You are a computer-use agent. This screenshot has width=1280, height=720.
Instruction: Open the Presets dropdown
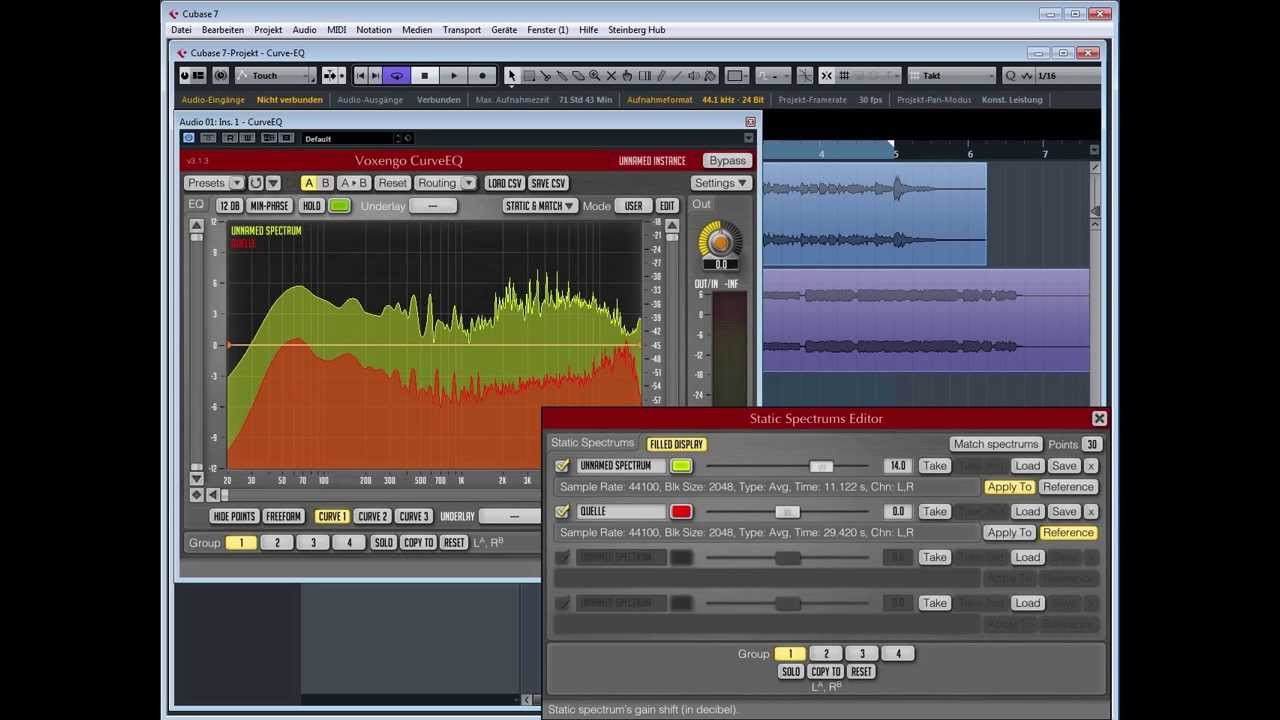(214, 183)
